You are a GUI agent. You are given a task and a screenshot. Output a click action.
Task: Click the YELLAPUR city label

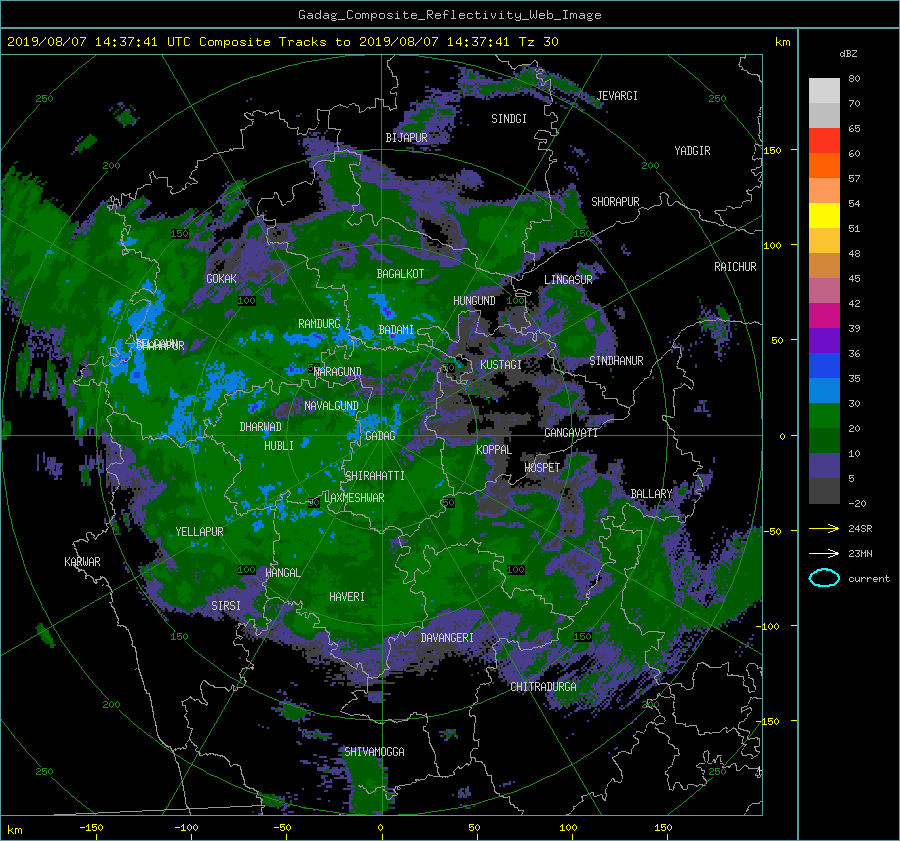point(199,532)
